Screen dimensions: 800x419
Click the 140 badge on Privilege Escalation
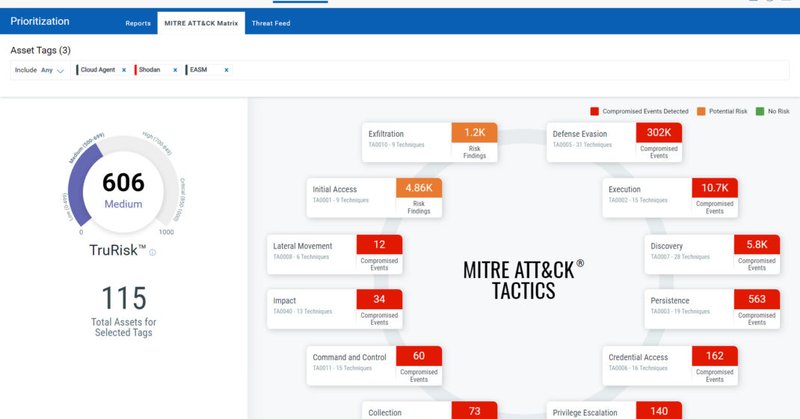tap(659, 411)
